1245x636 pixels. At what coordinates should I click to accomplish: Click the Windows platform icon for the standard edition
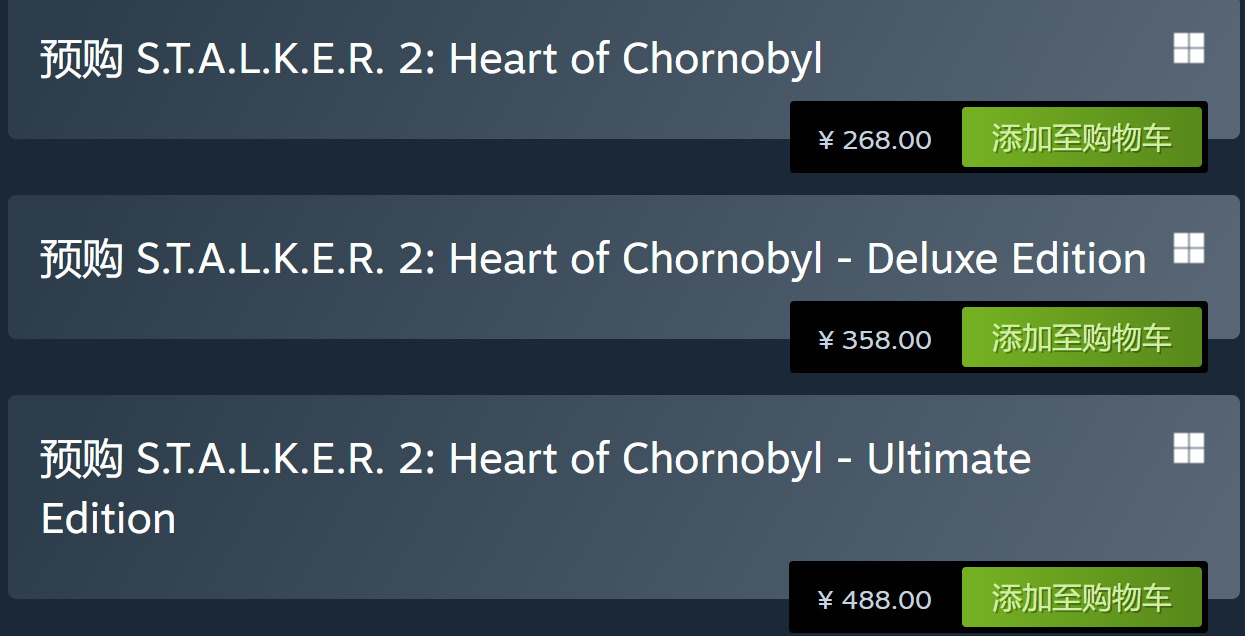coord(1188,48)
